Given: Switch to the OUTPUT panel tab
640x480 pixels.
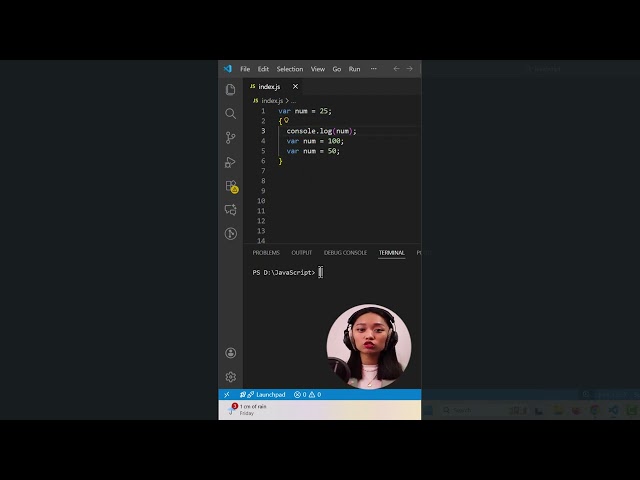Looking at the screenshot, I should pyautogui.click(x=302, y=253).
